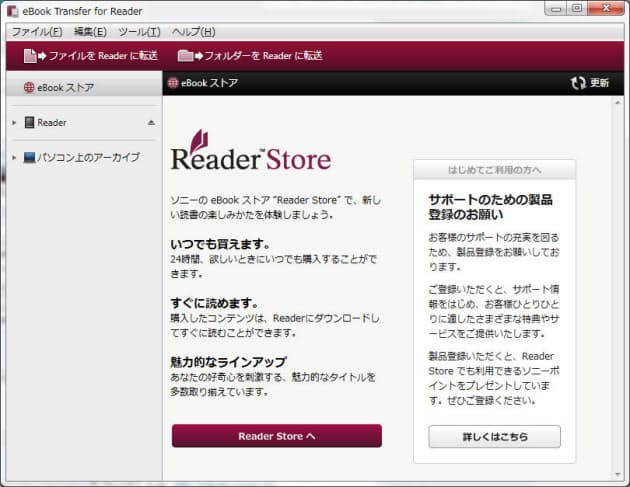Maximize the eBook Transfer window
Viewport: 630px width, 487px height.
pos(576,9)
